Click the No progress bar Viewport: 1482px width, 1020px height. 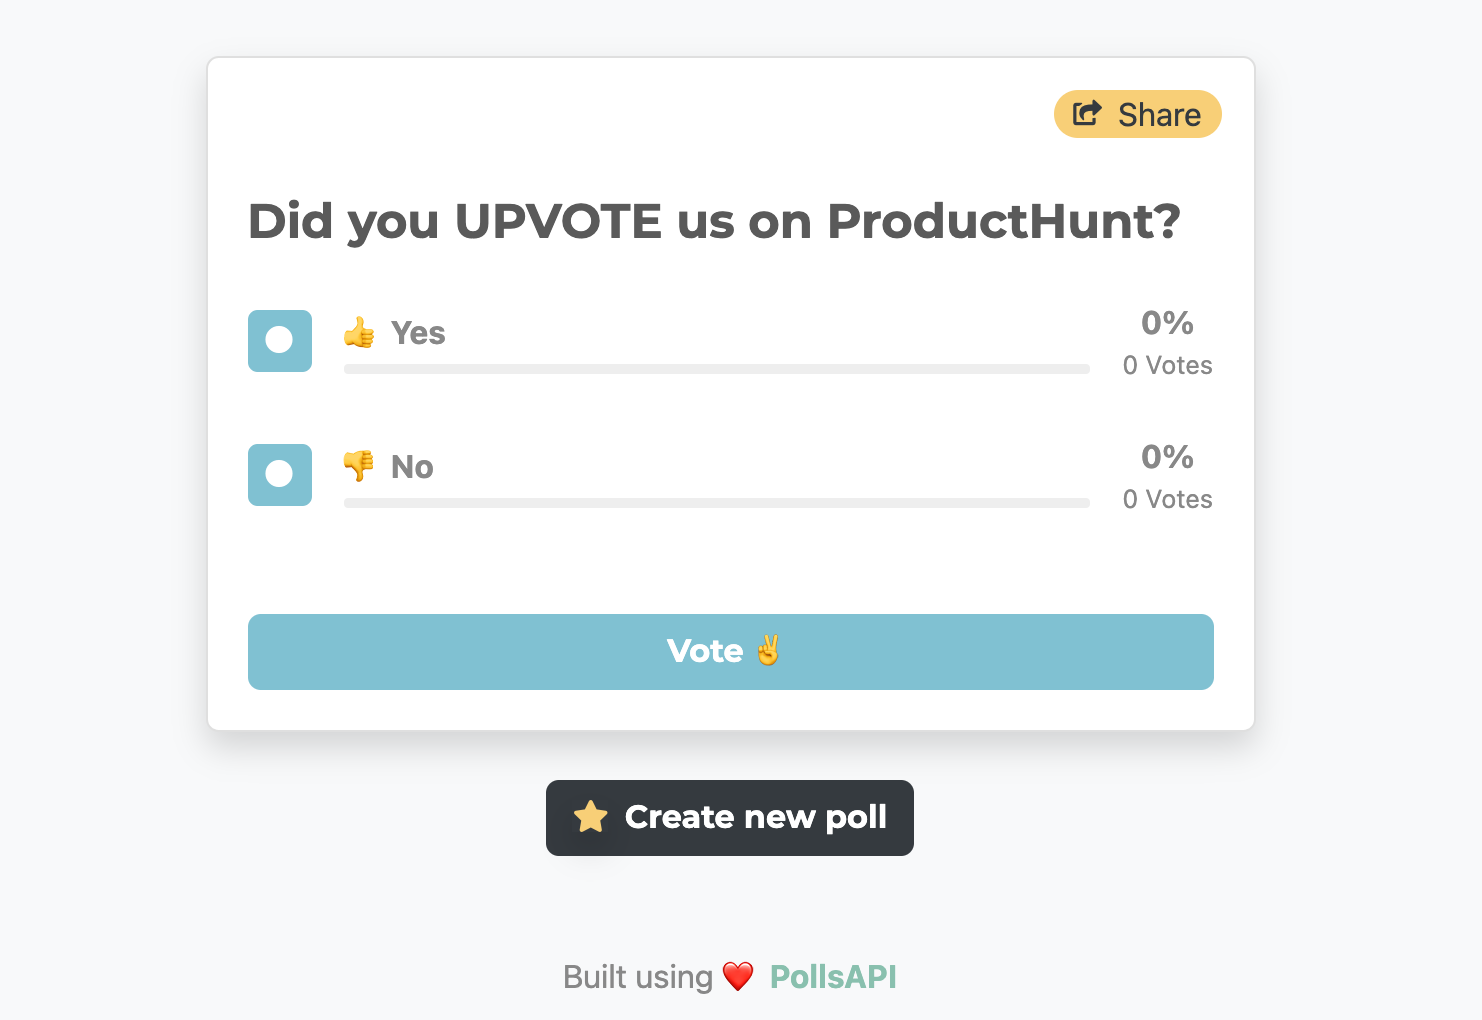(x=716, y=503)
